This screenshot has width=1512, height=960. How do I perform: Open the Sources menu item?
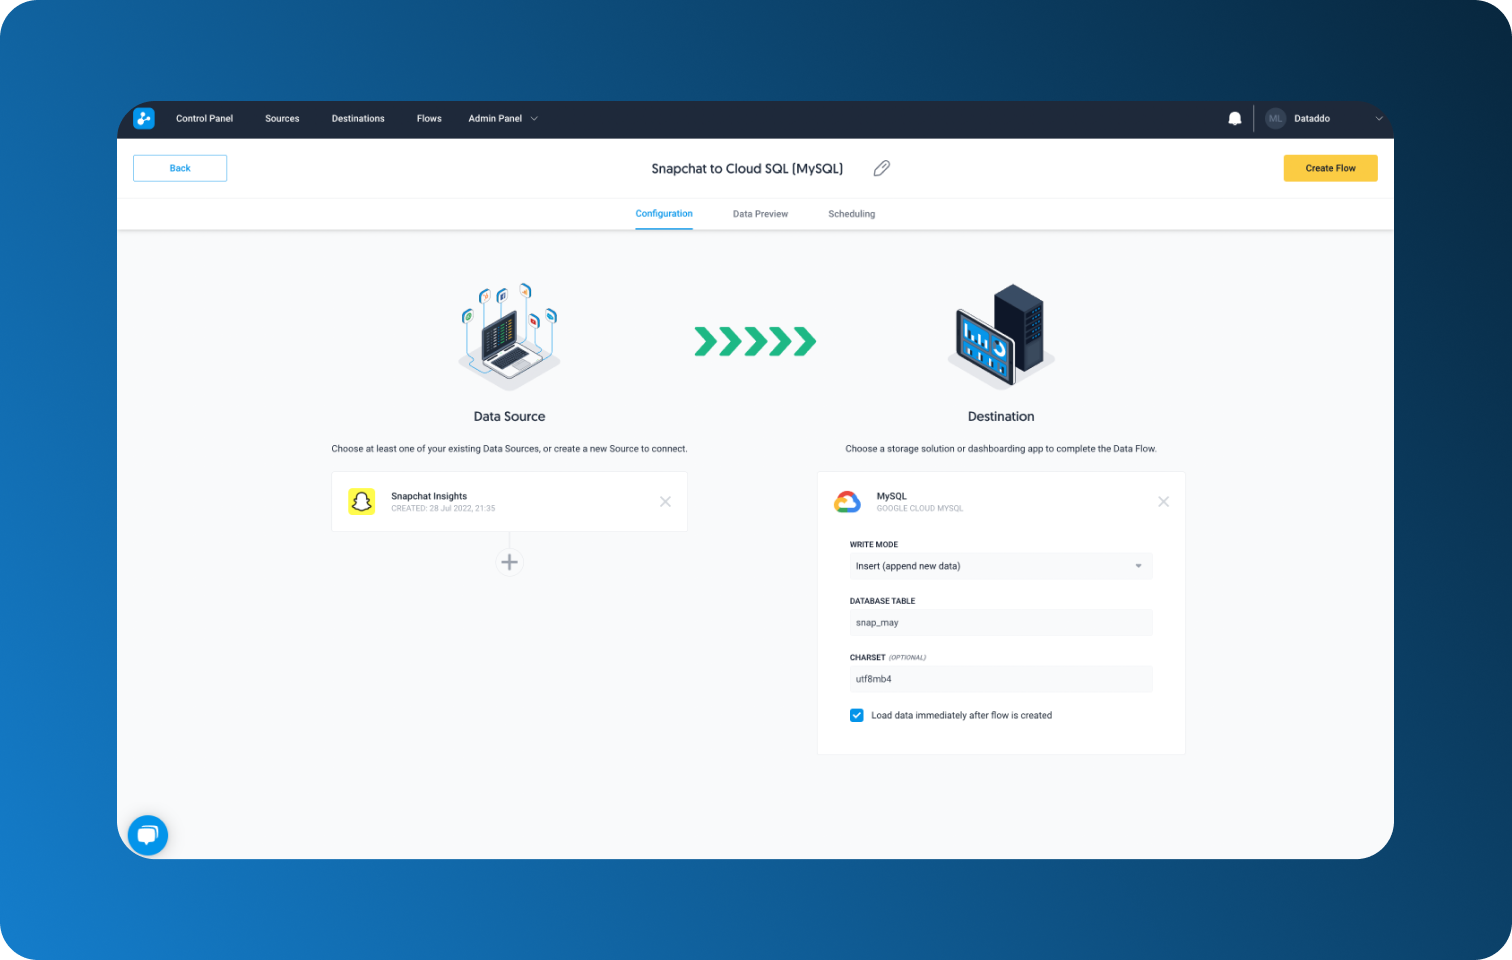pyautogui.click(x=282, y=118)
